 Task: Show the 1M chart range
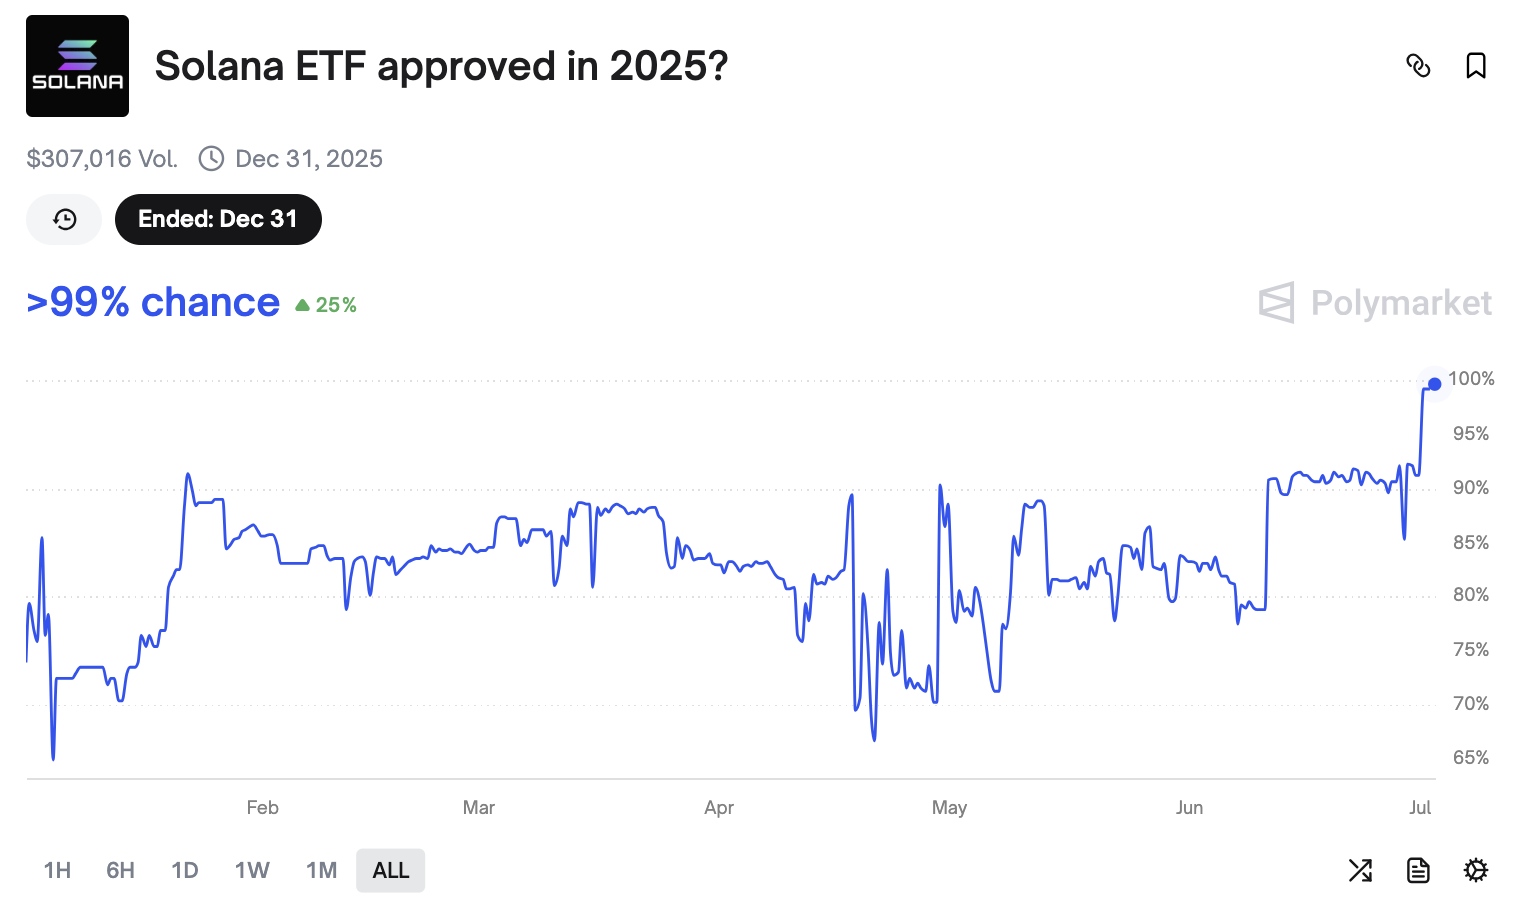[x=321, y=870]
